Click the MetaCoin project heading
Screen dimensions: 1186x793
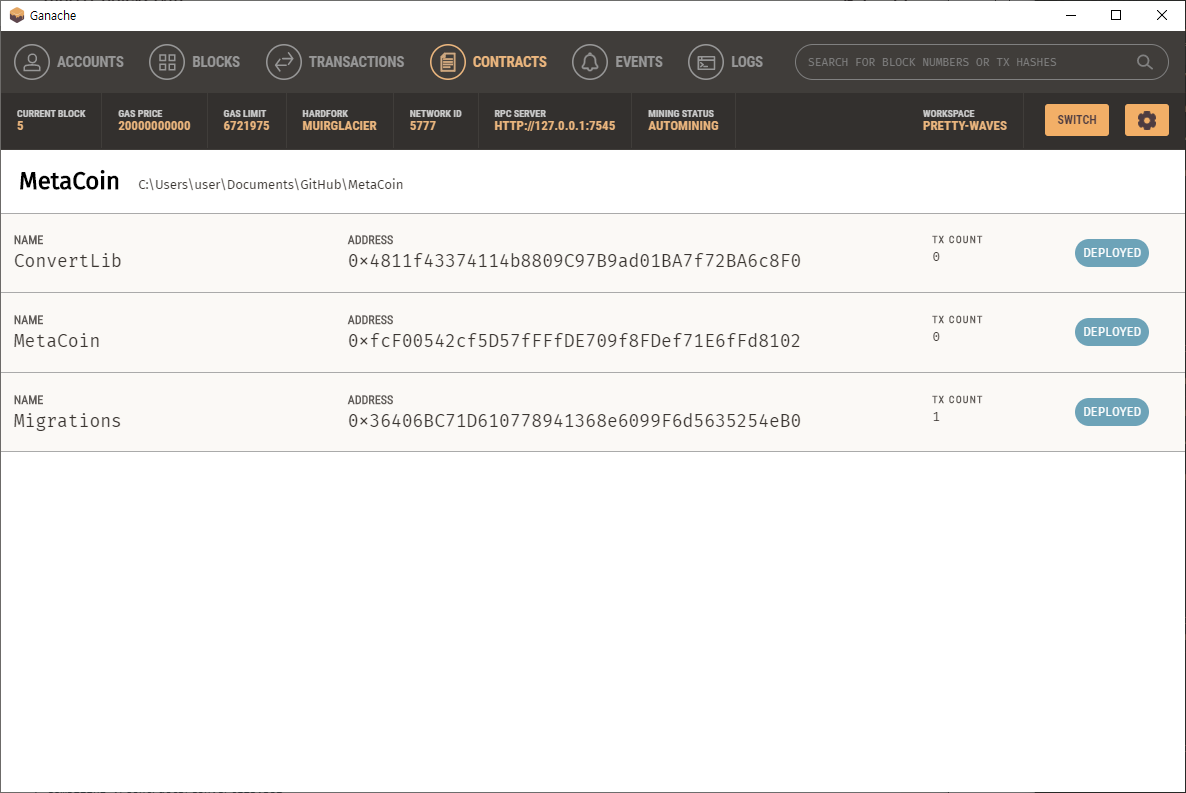click(x=69, y=181)
